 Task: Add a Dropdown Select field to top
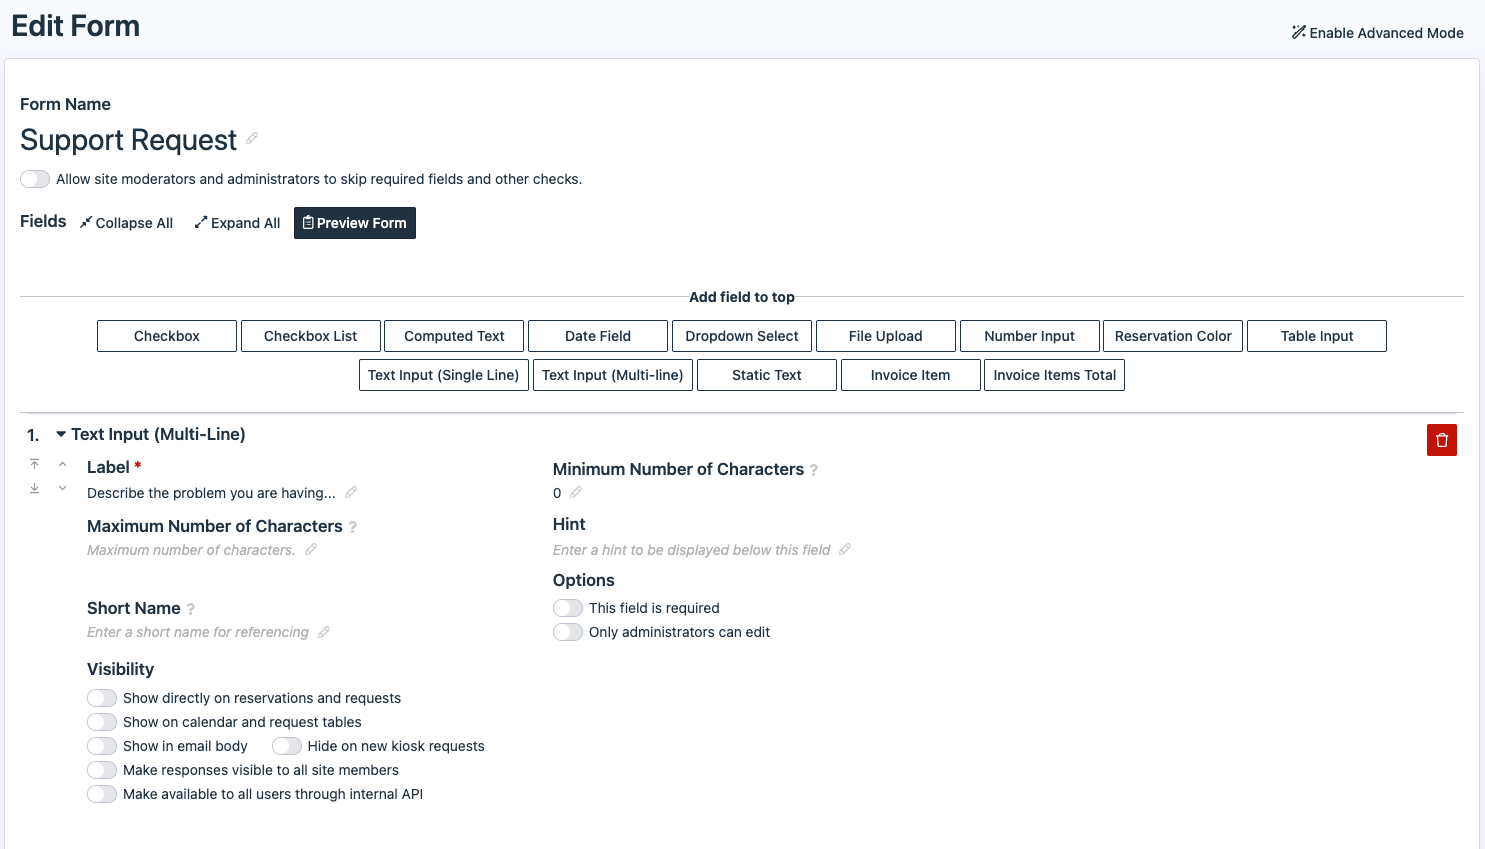tap(742, 336)
